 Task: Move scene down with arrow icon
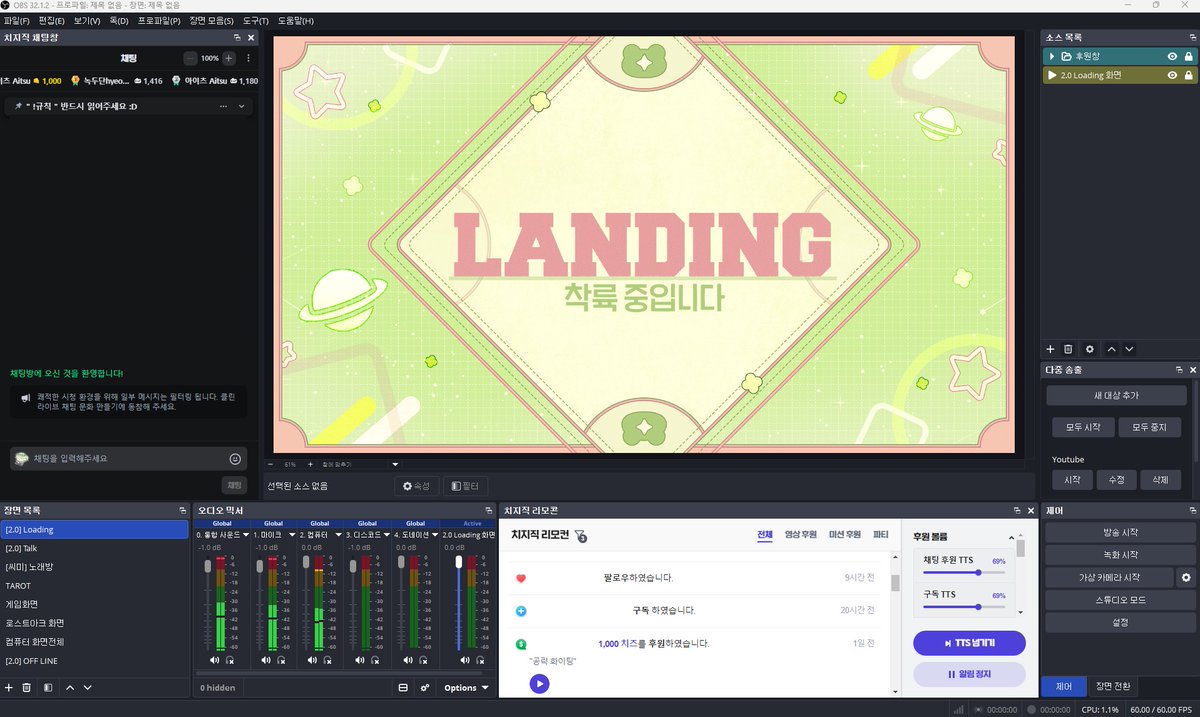[x=88, y=688]
